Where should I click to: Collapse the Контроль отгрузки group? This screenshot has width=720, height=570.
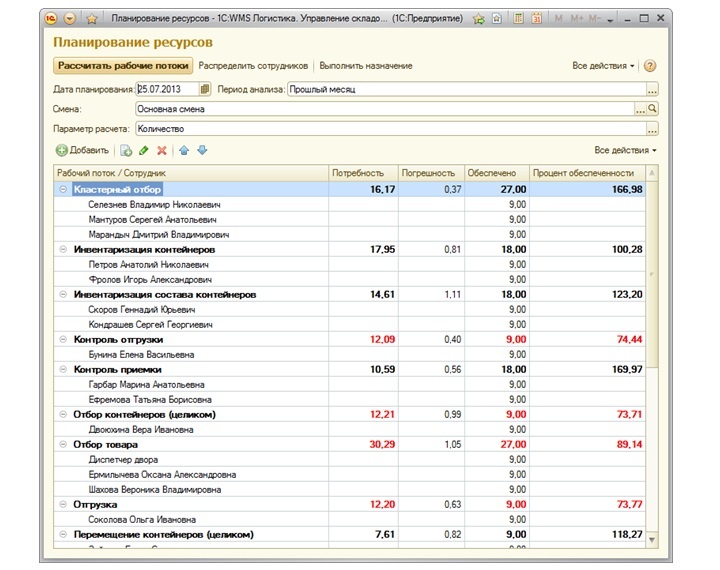coord(63,339)
